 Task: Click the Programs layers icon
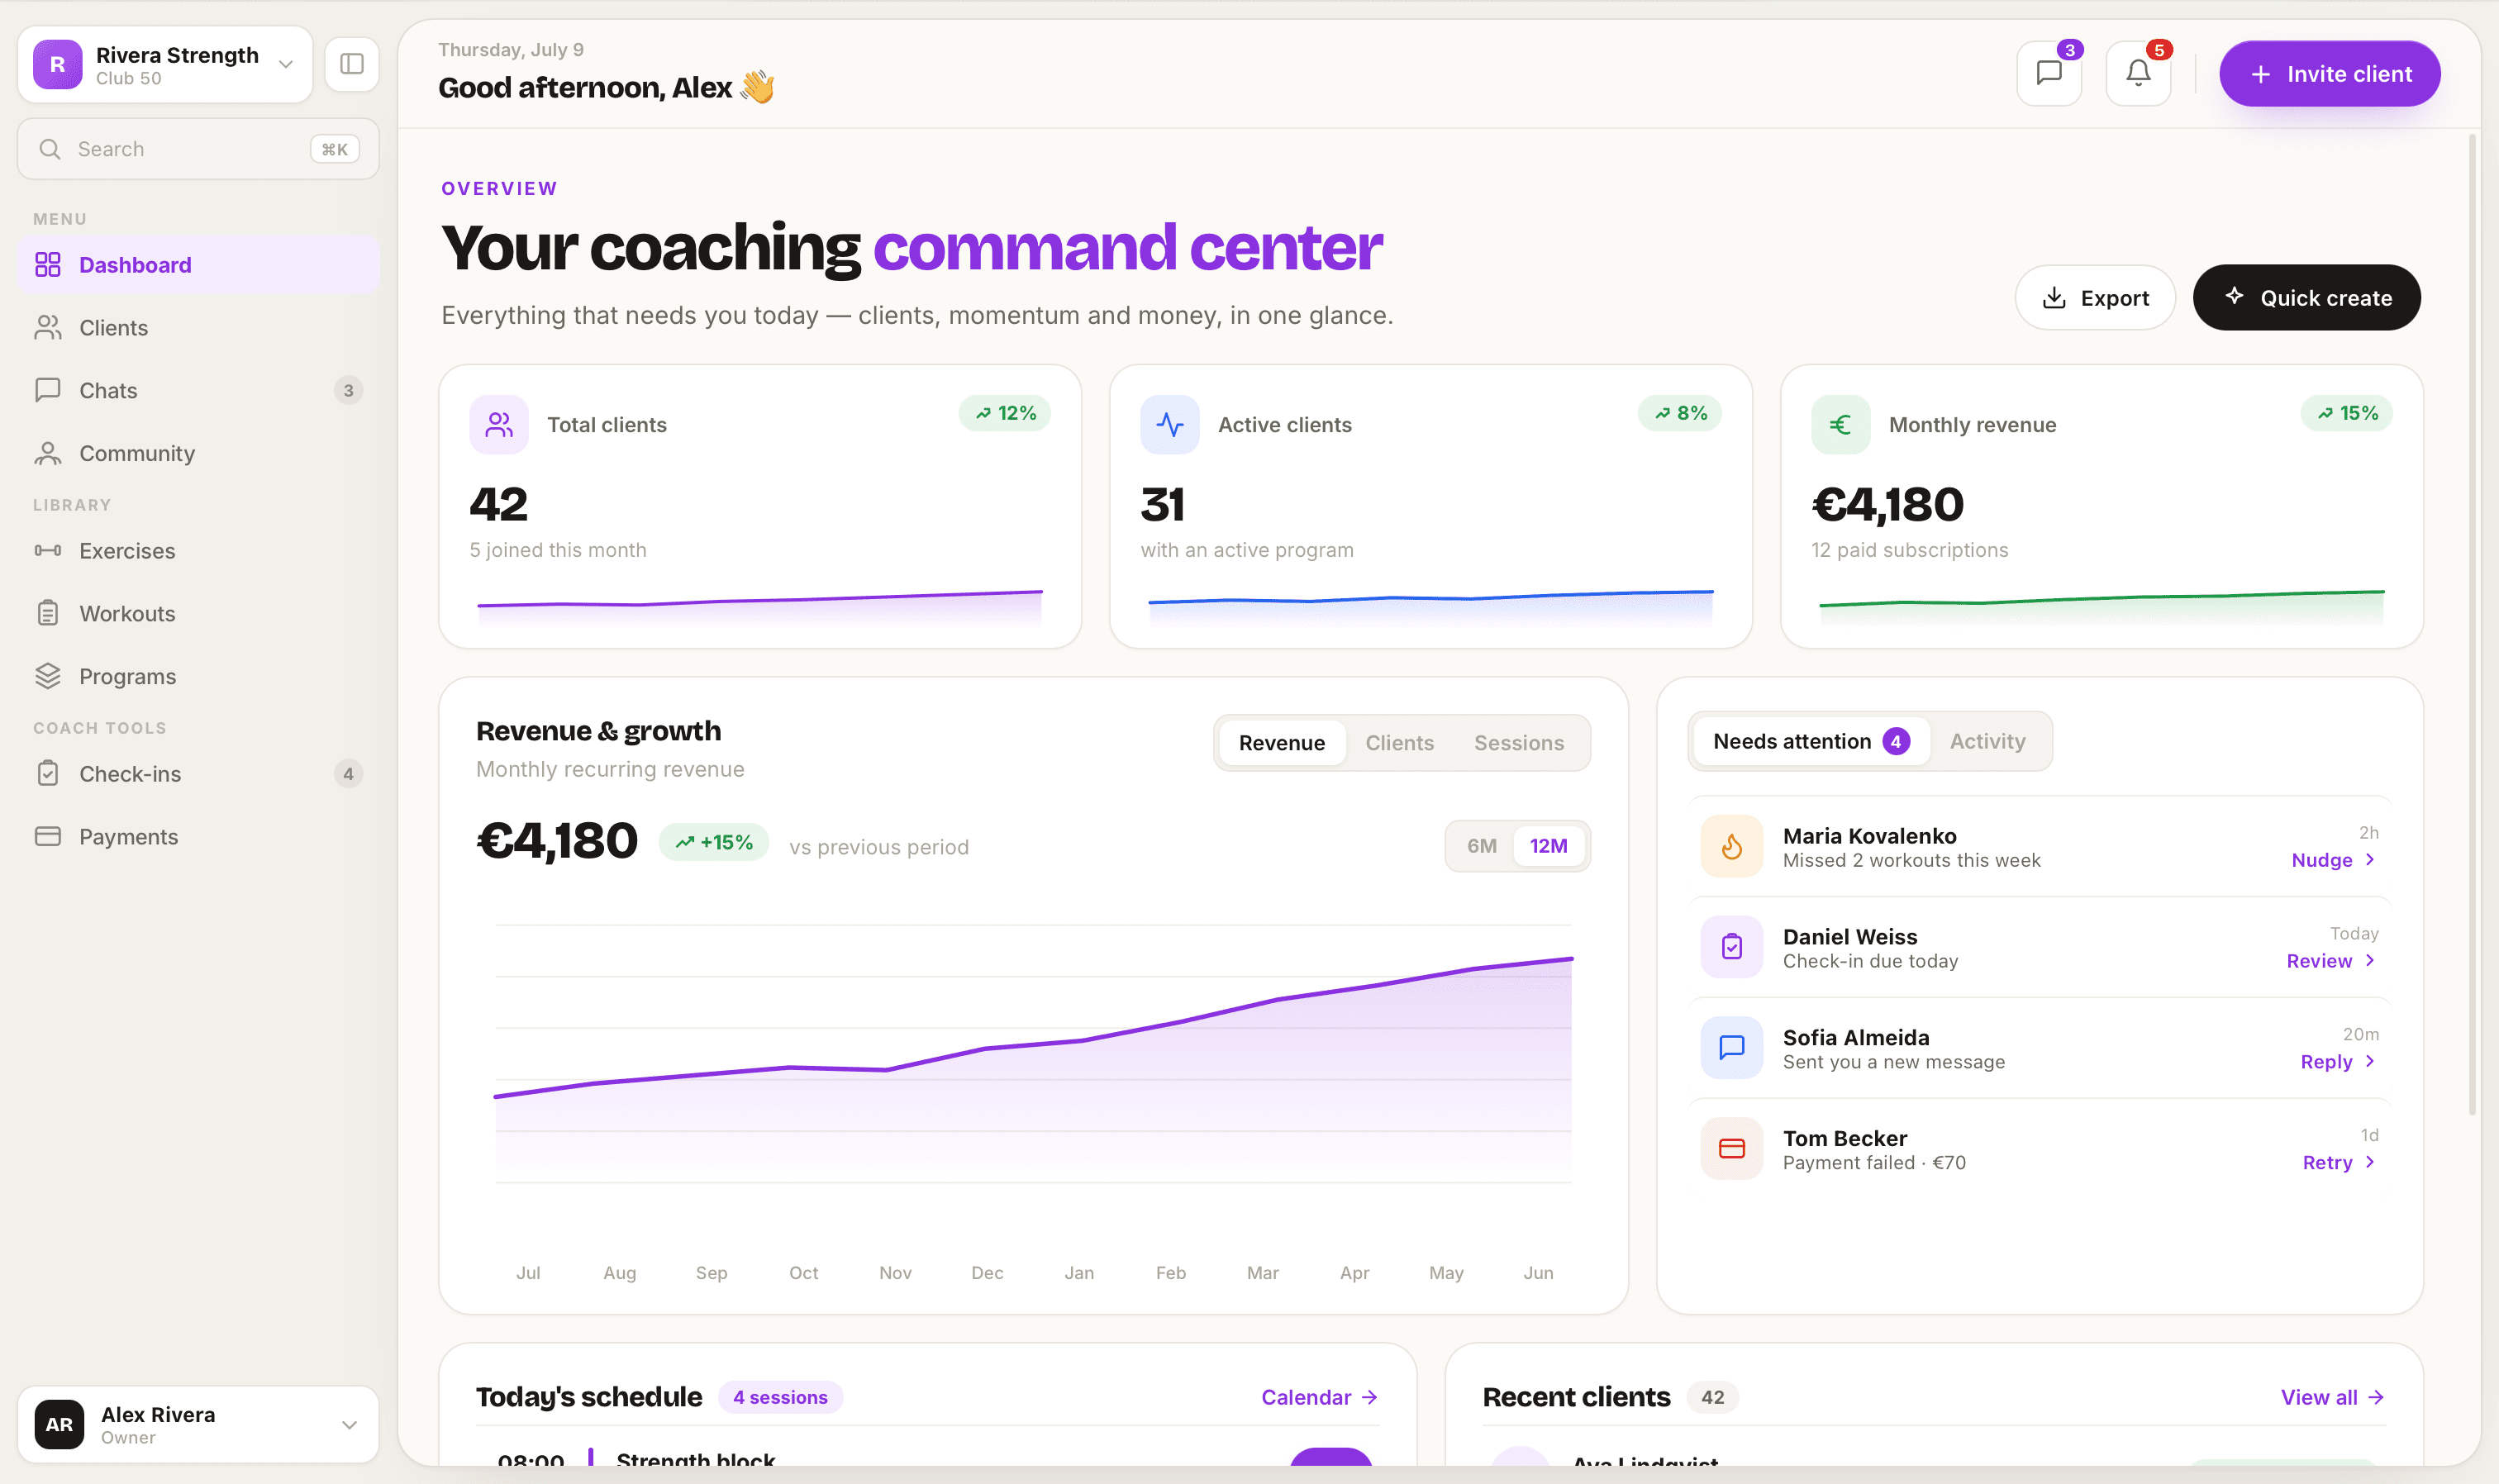tap(48, 676)
